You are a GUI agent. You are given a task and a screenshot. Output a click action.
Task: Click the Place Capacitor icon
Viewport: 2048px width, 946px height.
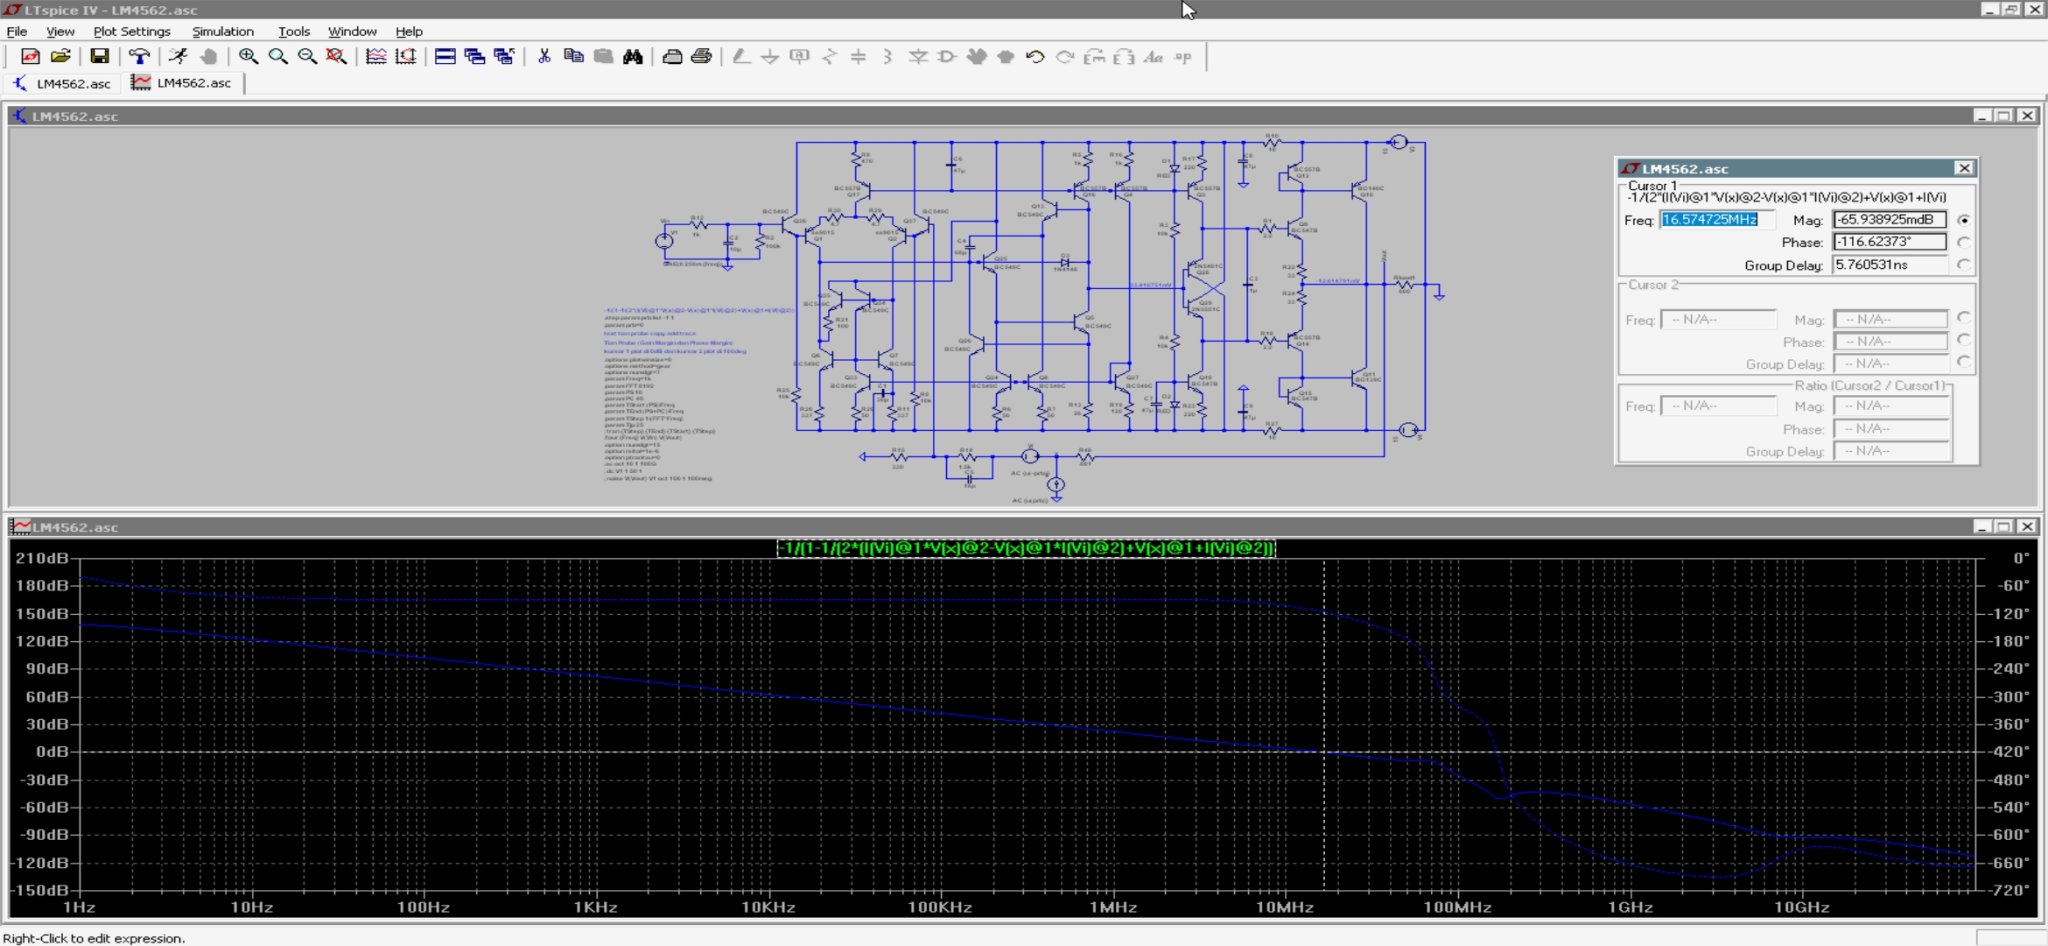(858, 57)
